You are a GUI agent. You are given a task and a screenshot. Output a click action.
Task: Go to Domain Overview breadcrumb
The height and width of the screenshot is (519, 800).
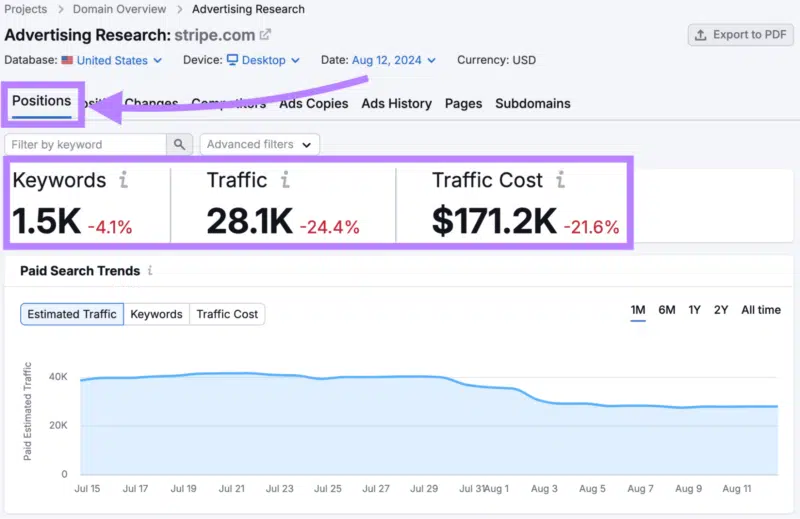click(x=119, y=9)
